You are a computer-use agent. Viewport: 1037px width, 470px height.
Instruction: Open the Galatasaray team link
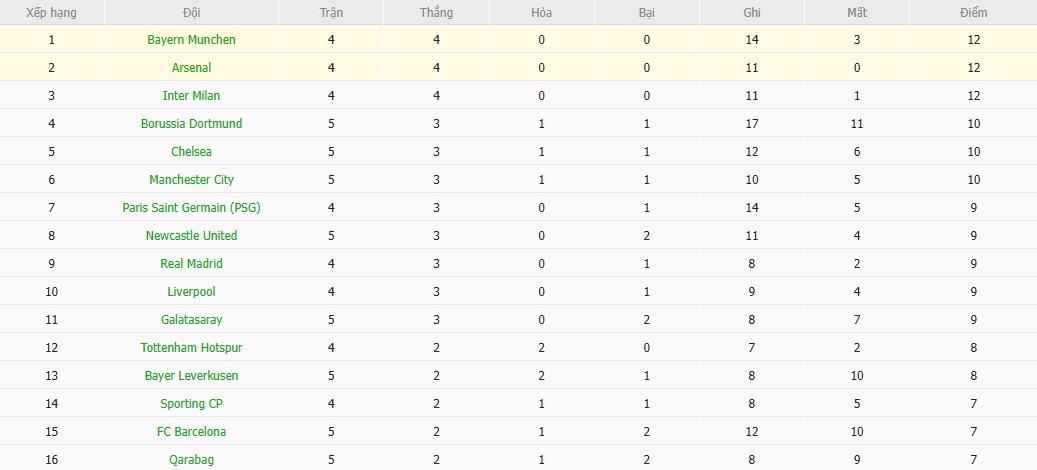pyautogui.click(x=191, y=320)
